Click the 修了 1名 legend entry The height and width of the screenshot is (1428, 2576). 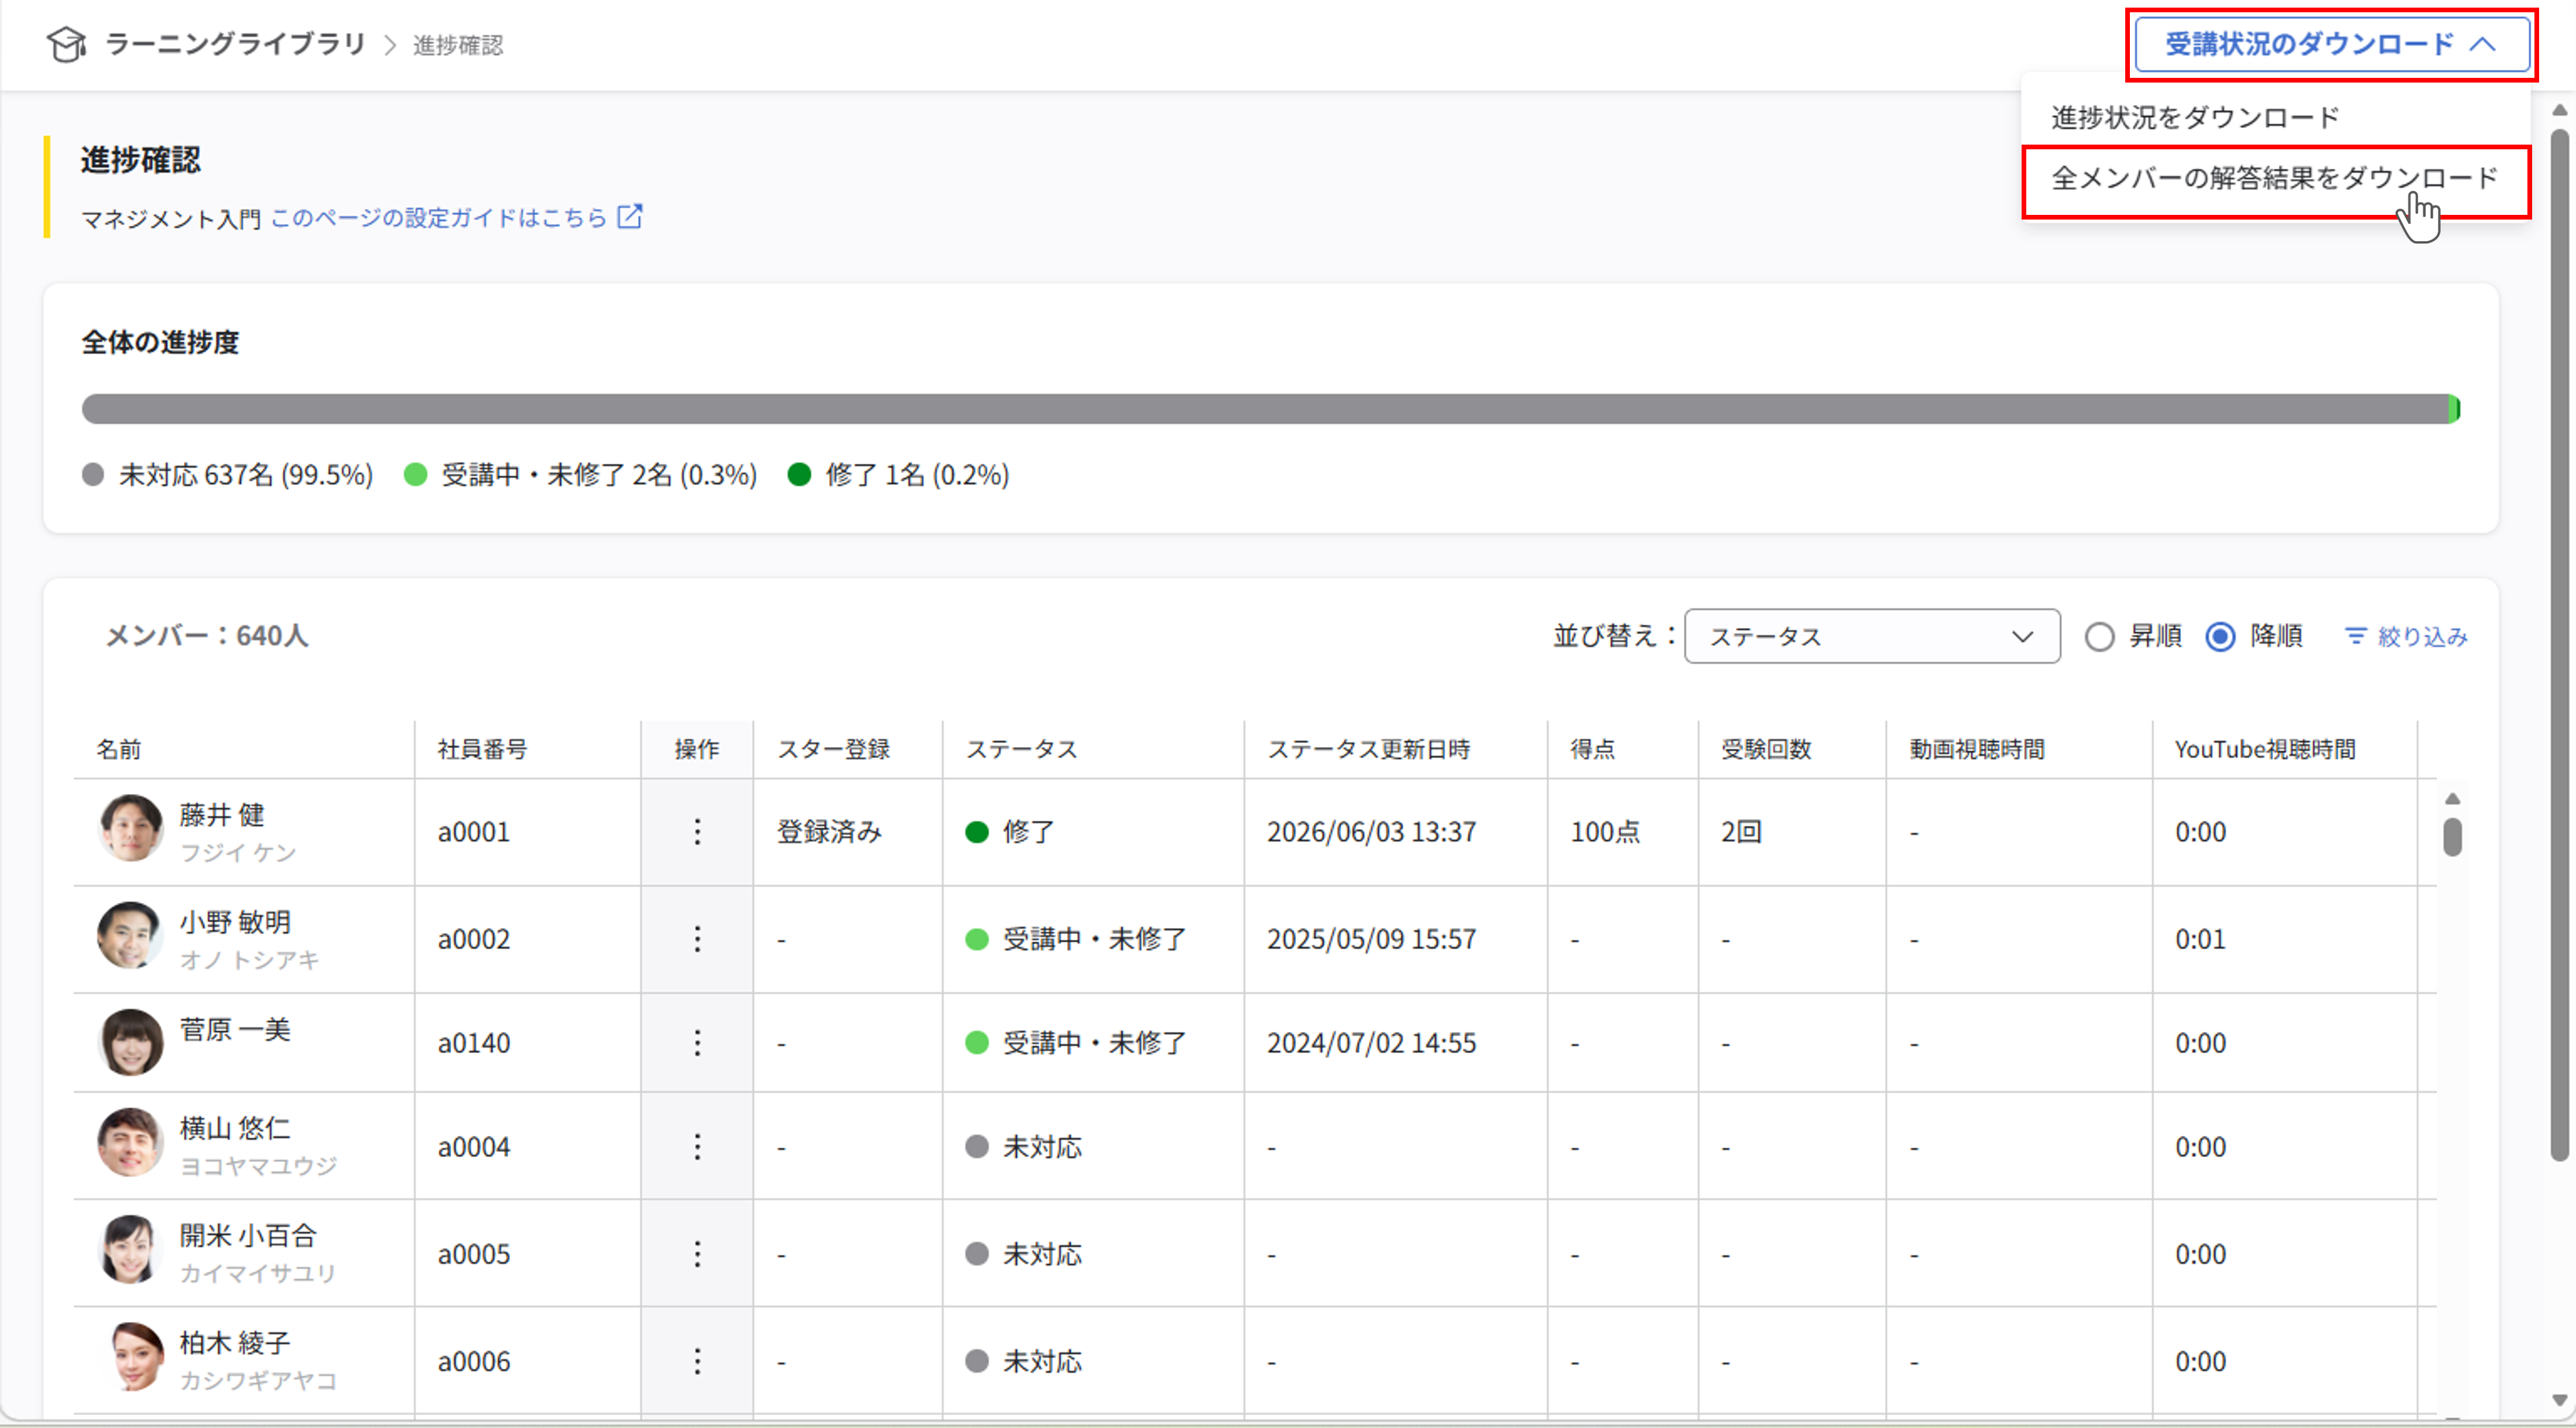898,474
